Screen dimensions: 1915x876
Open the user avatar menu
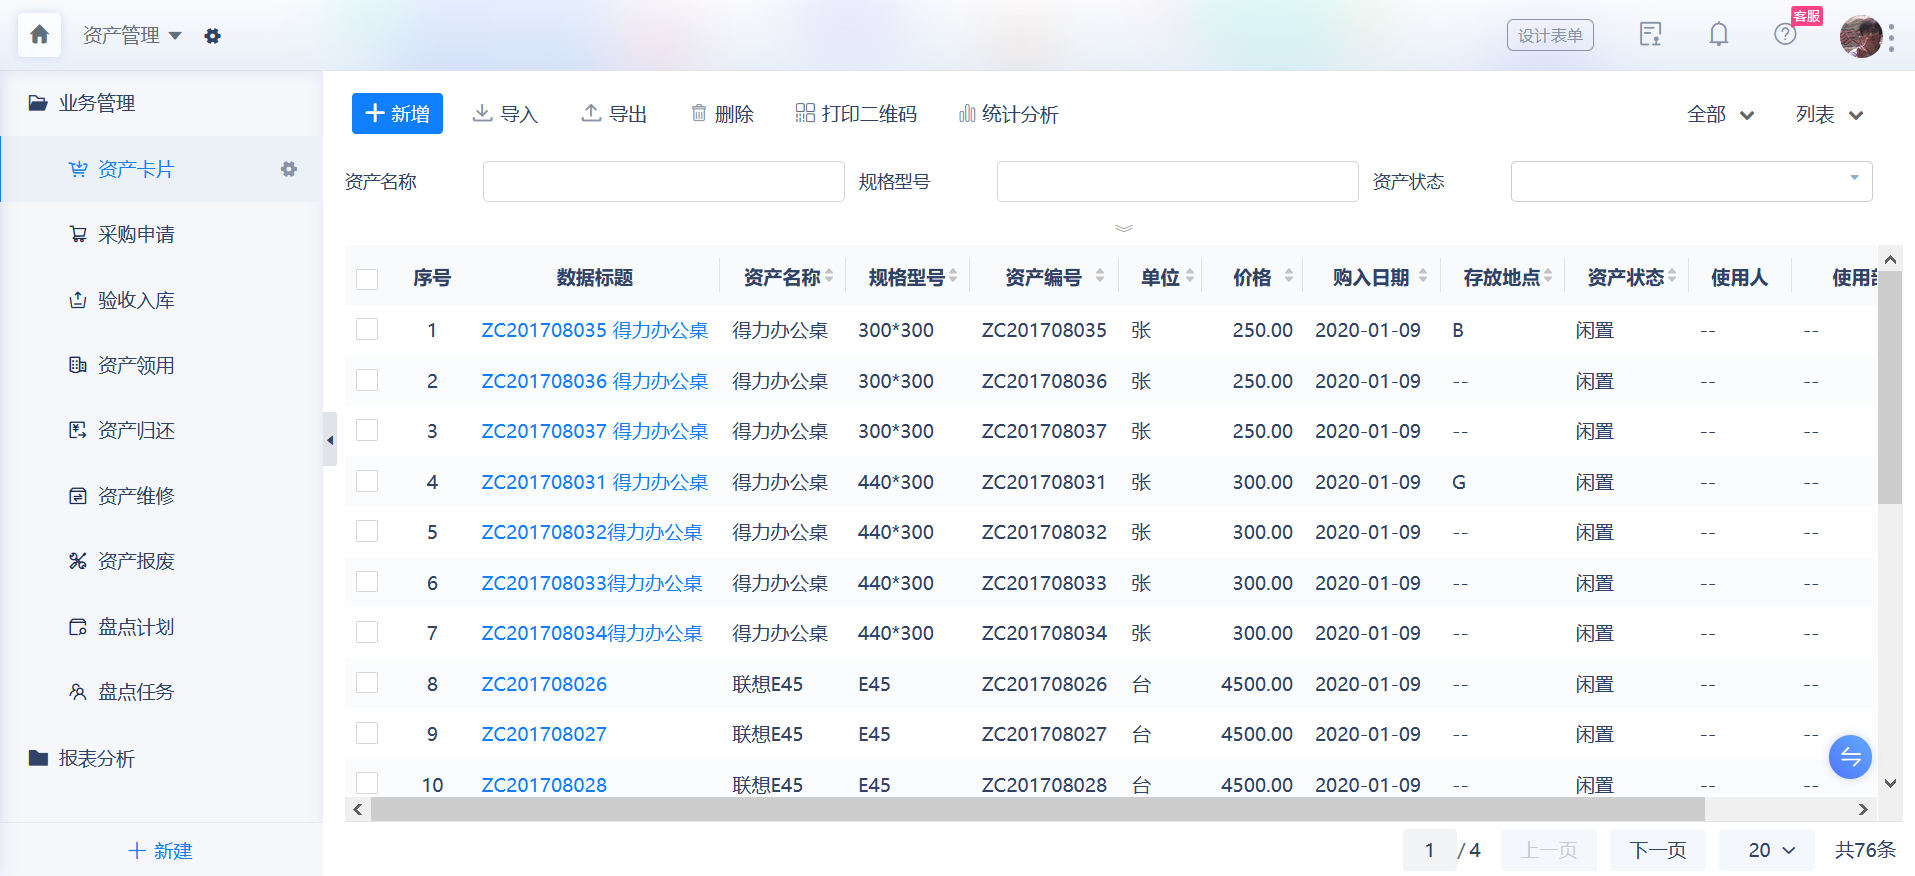click(1860, 36)
